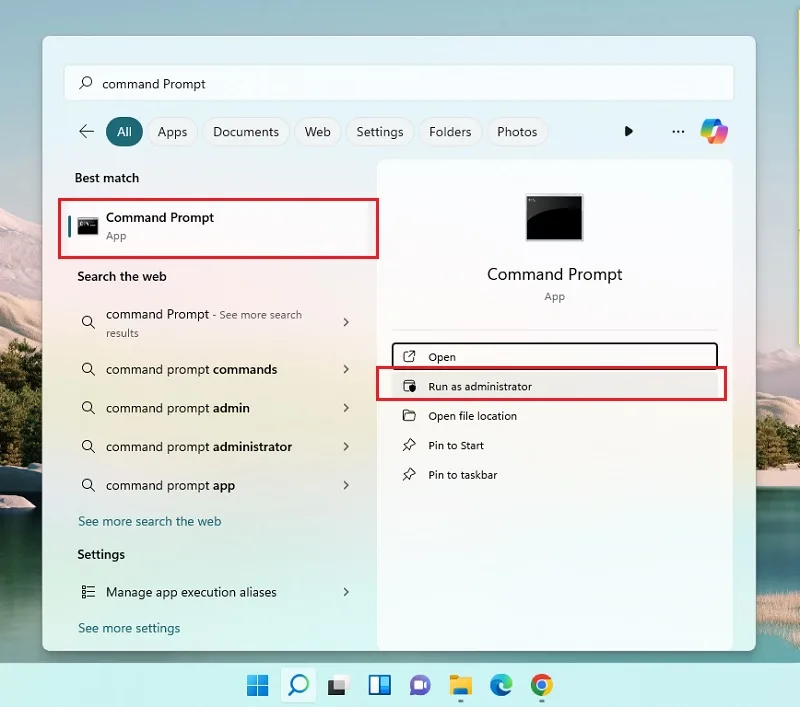Switch to the Web filter tab
The image size is (800, 707).
pyautogui.click(x=317, y=132)
